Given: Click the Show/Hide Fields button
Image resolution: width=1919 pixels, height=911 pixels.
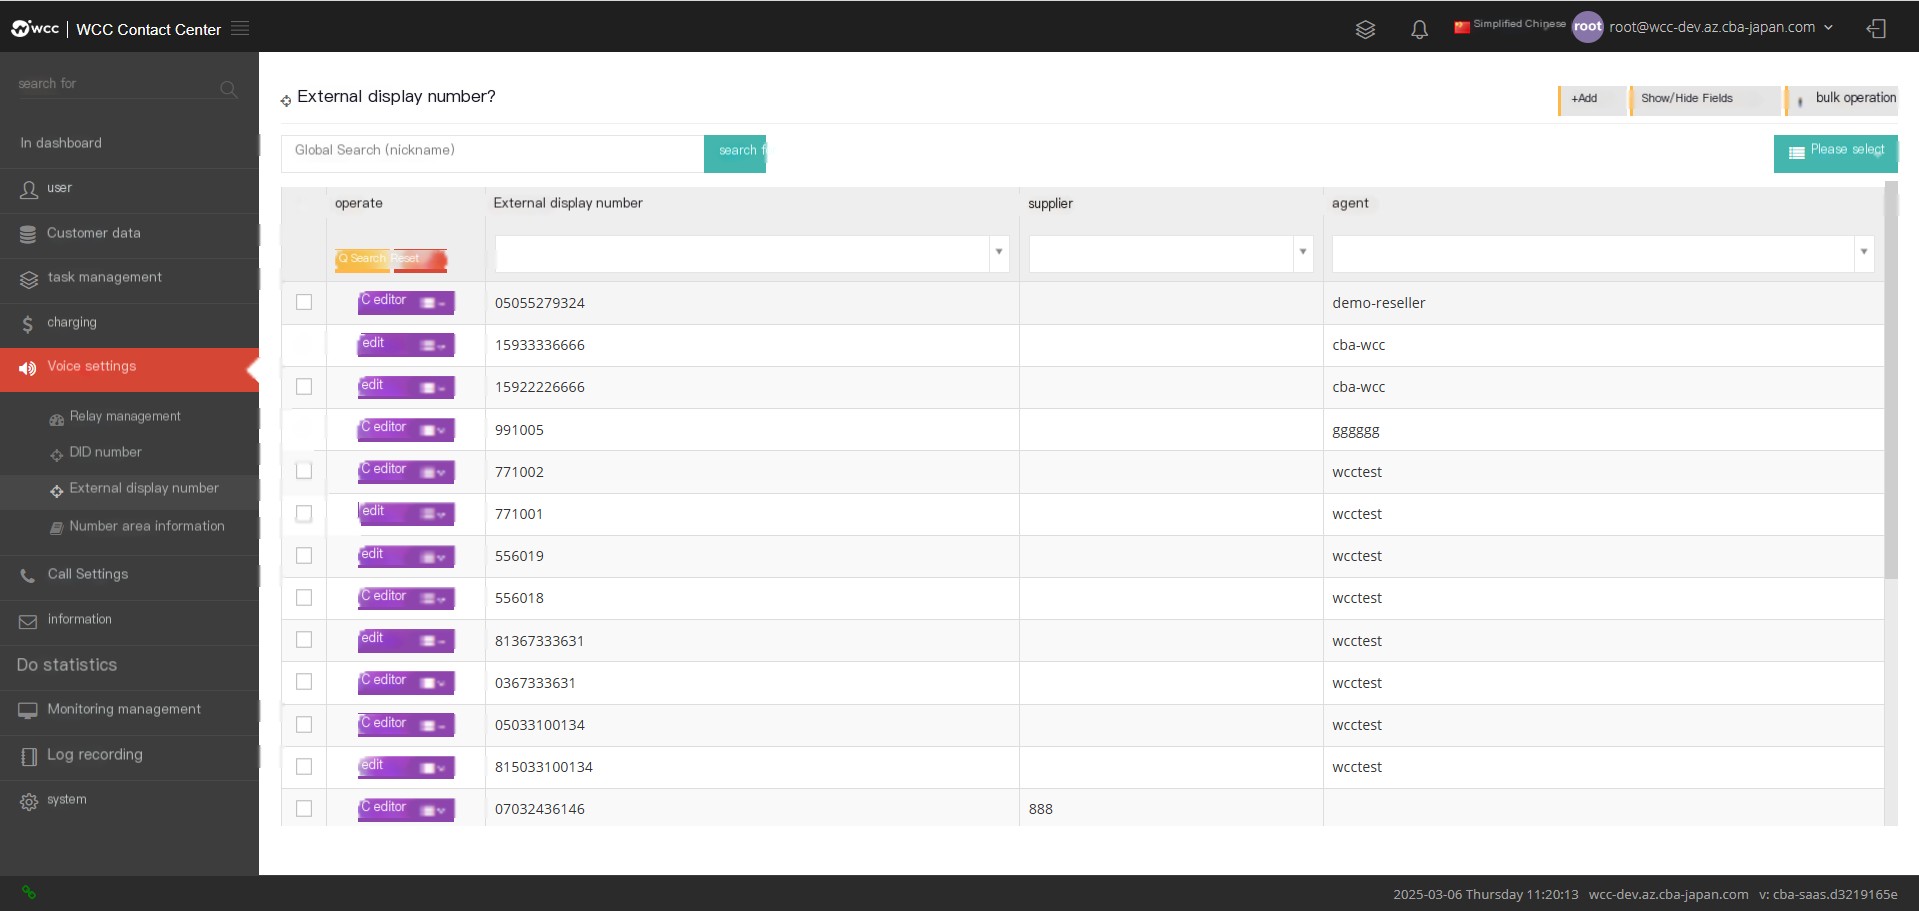Looking at the screenshot, I should point(1704,99).
